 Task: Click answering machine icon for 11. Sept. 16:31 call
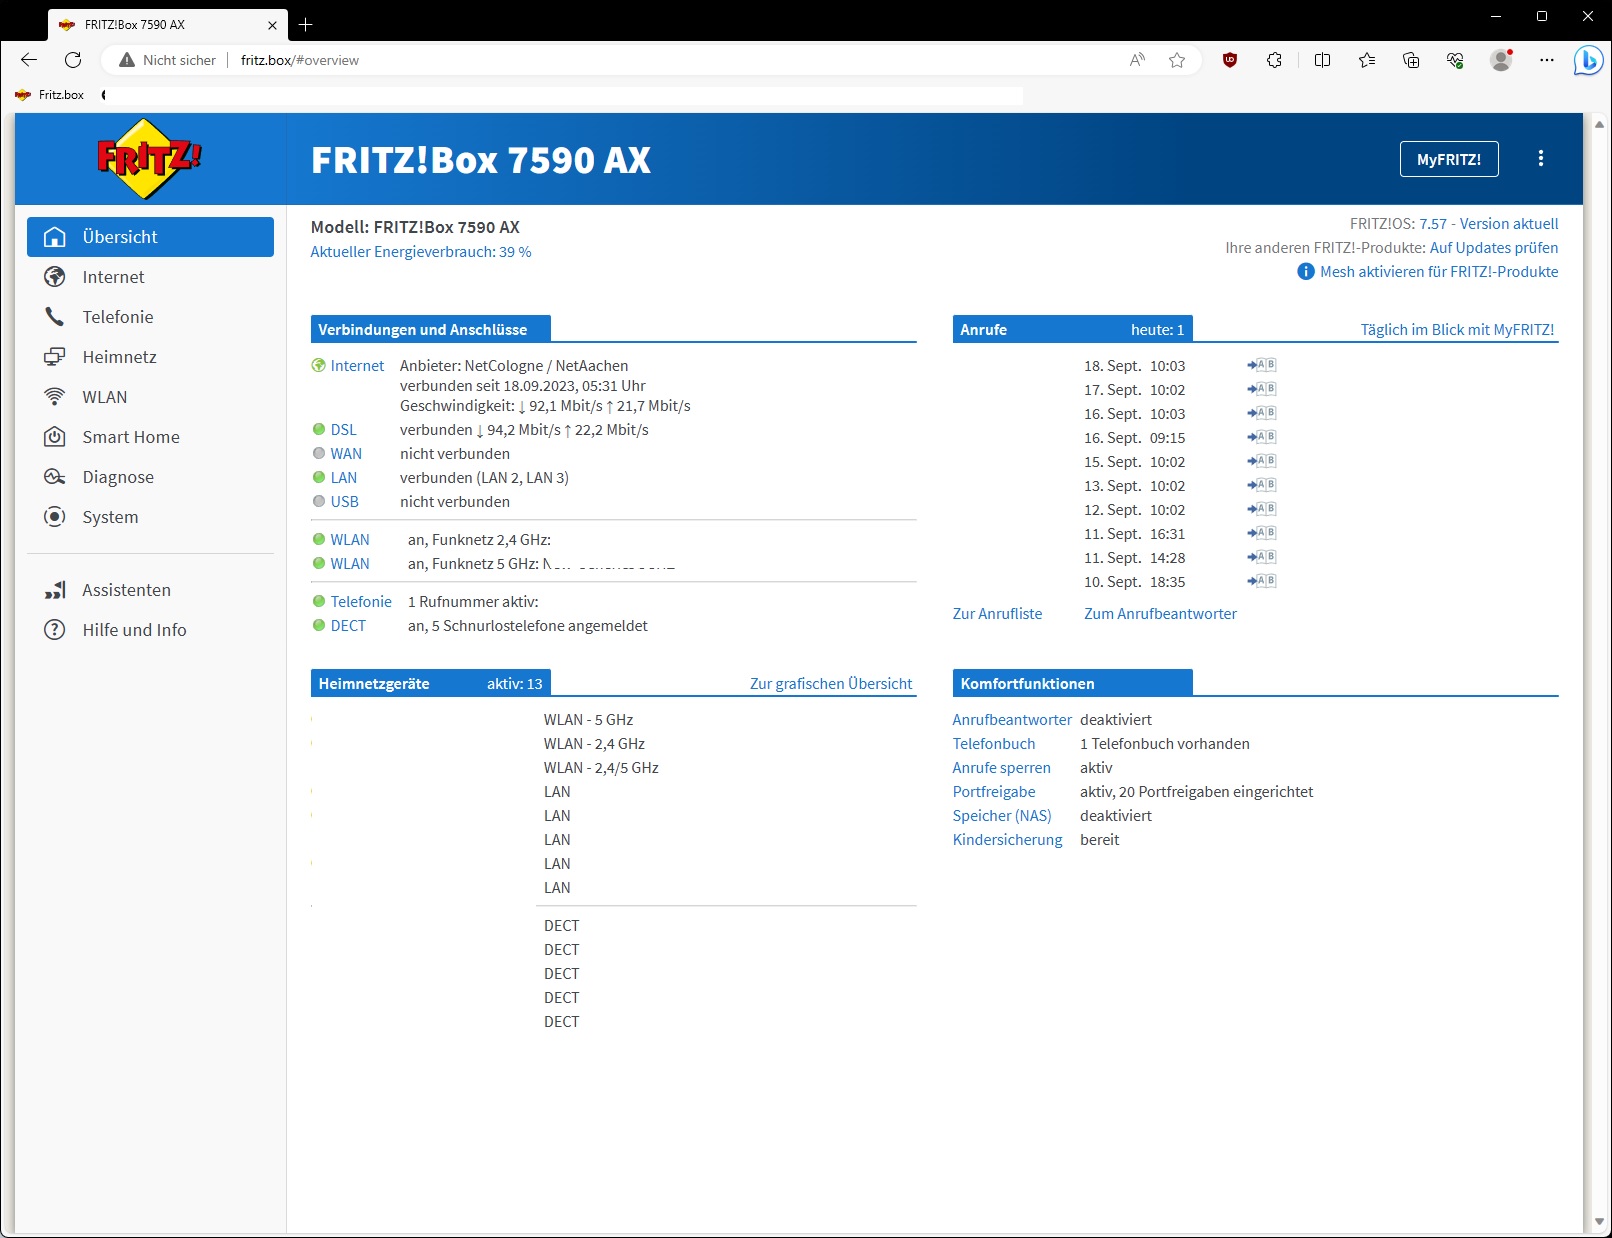coord(1262,533)
